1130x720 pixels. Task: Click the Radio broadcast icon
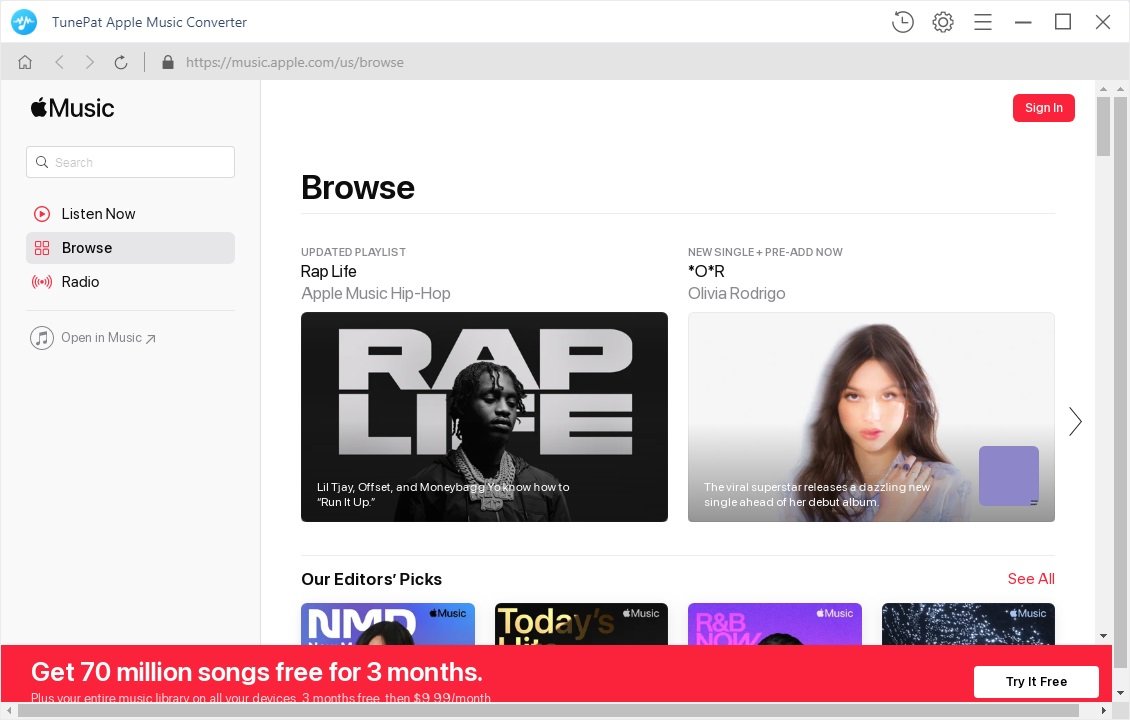point(42,282)
